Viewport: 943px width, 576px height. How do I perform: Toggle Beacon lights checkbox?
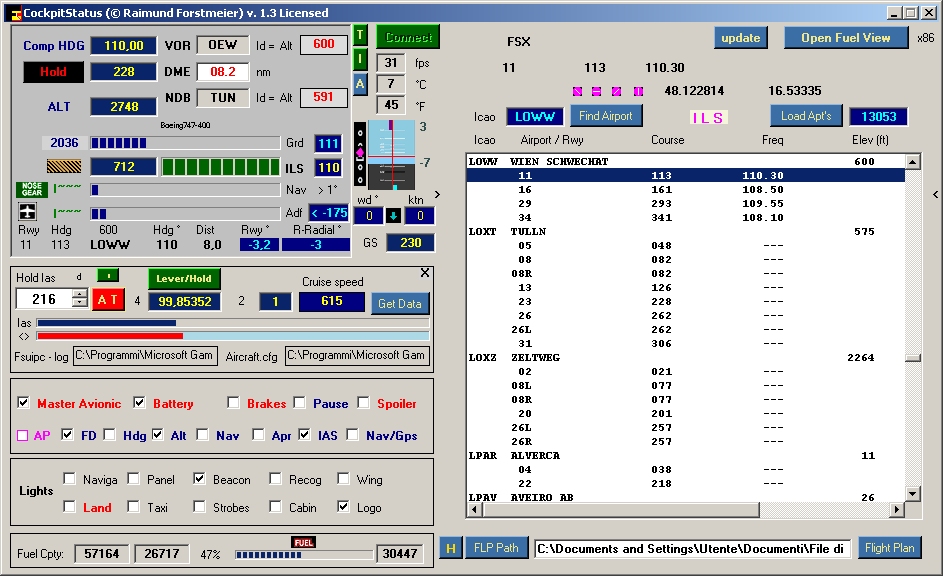click(199, 478)
